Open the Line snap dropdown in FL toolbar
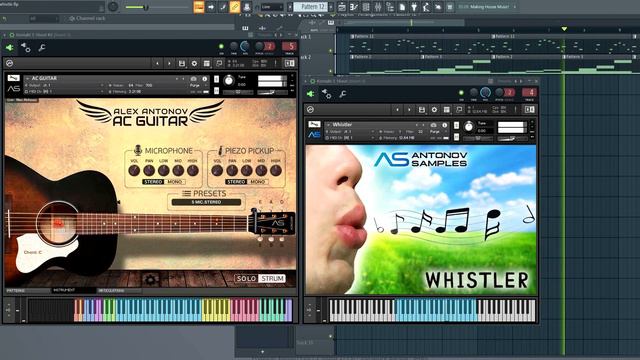Viewport: 640px width, 360px height. [272, 7]
